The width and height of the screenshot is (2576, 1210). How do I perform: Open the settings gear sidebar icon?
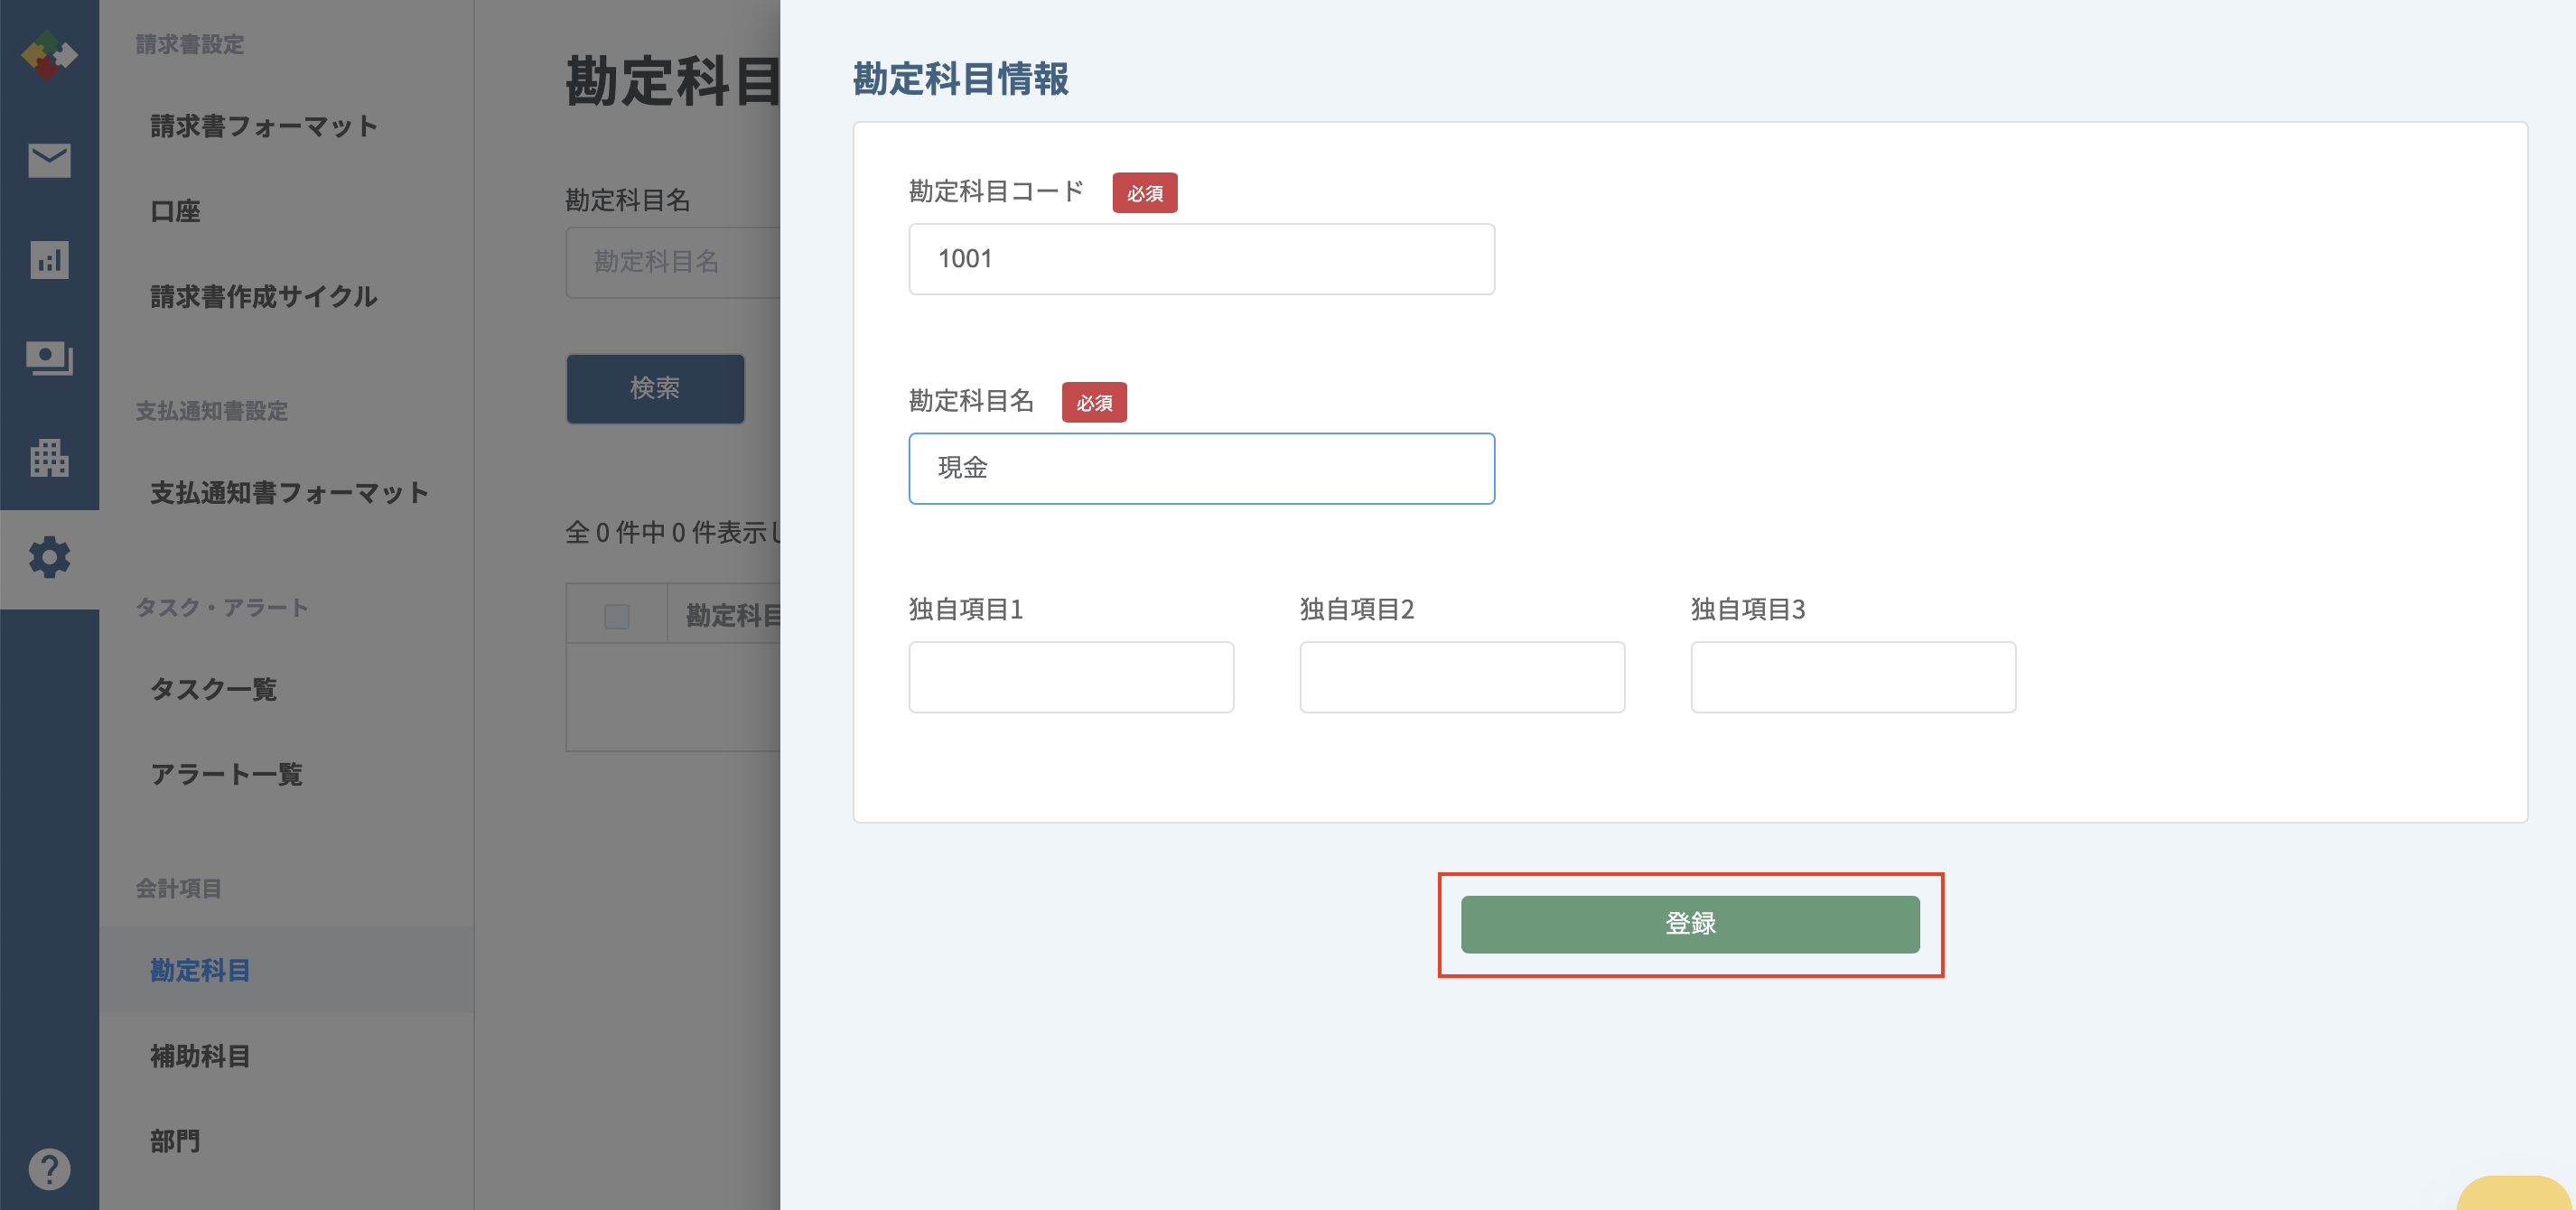coord(49,557)
